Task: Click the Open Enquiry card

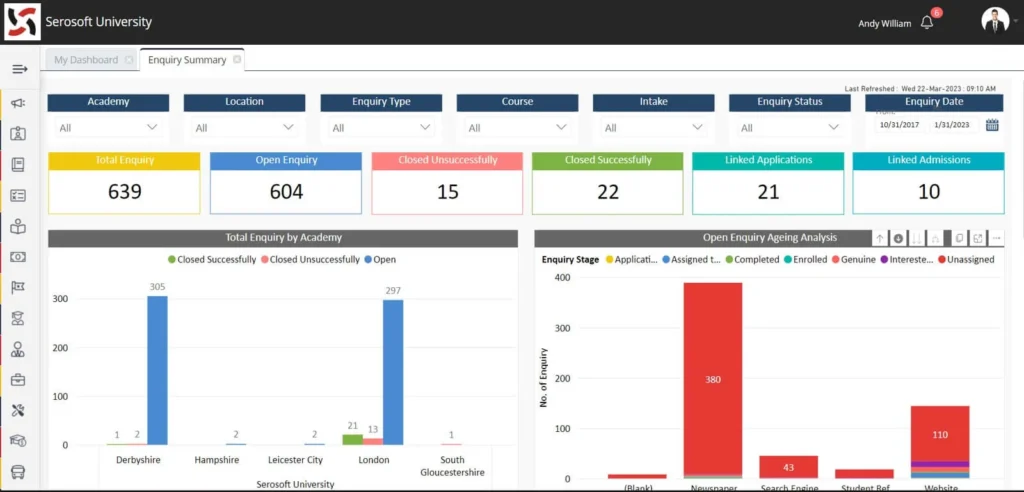Action: (286, 183)
